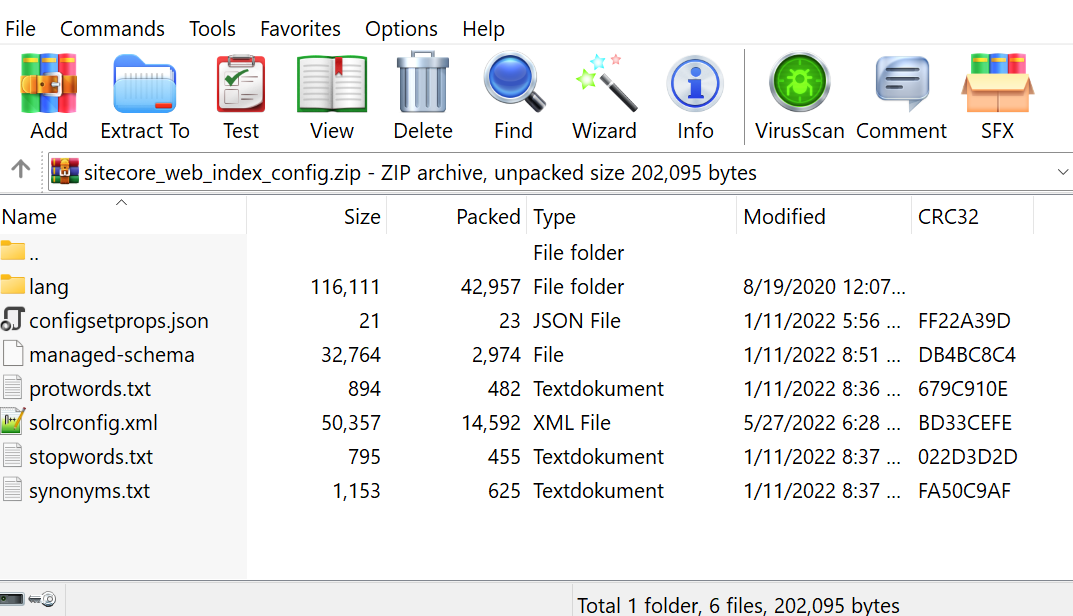This screenshot has width=1073, height=616.
Task: Select solrconfig.xml file
Action: coord(93,423)
